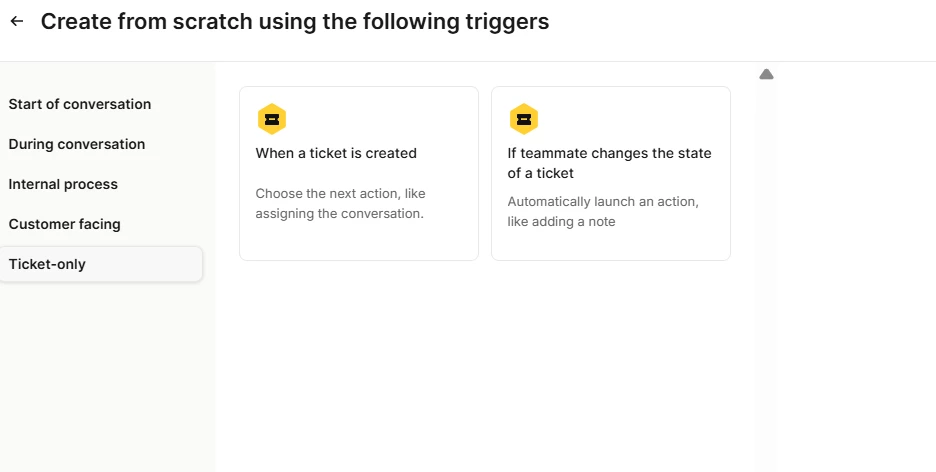Switch to During conversation triggers

(x=76, y=144)
